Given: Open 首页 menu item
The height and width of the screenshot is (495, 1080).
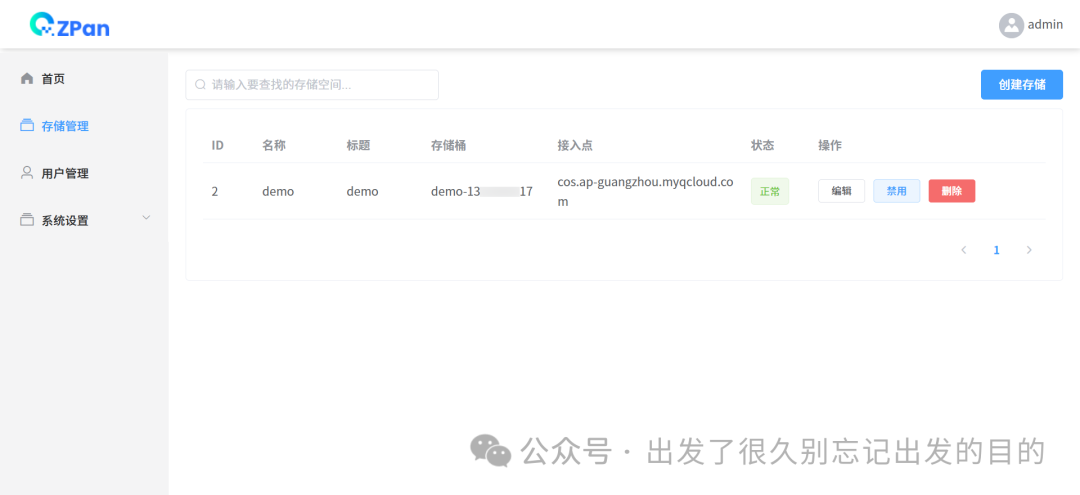Looking at the screenshot, I should [x=53, y=79].
